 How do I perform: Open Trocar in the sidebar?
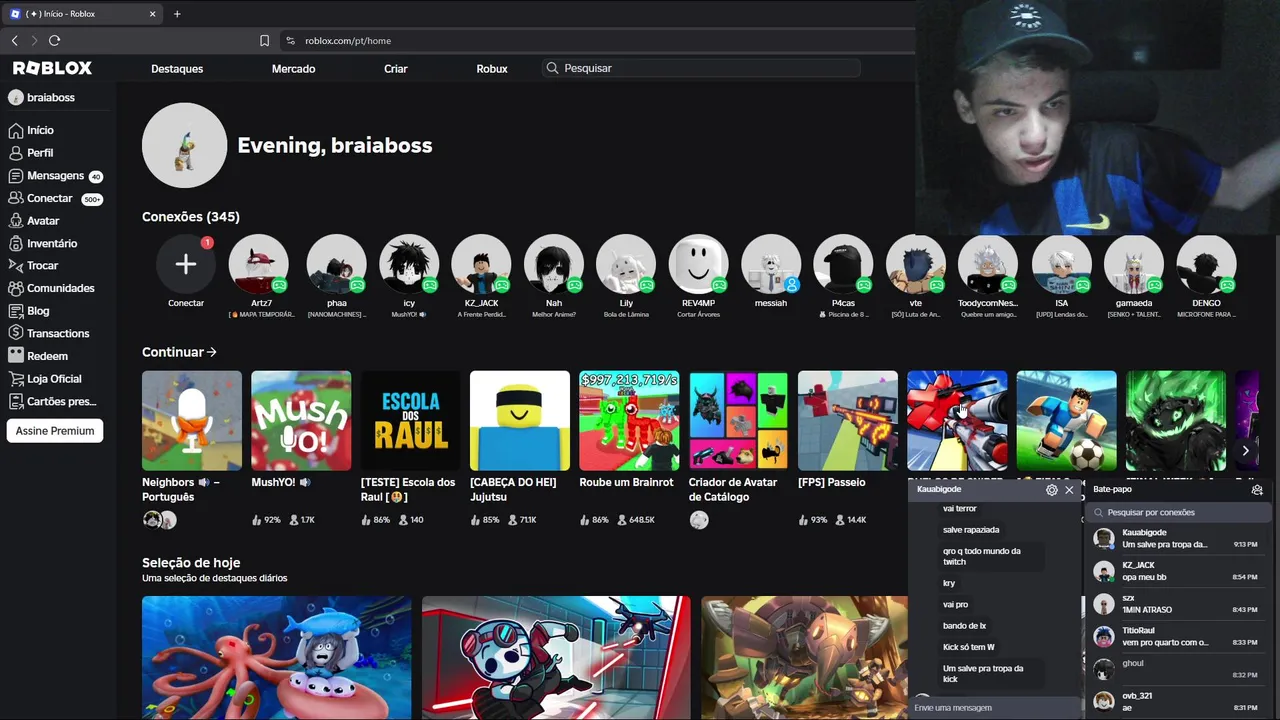[33, 266]
